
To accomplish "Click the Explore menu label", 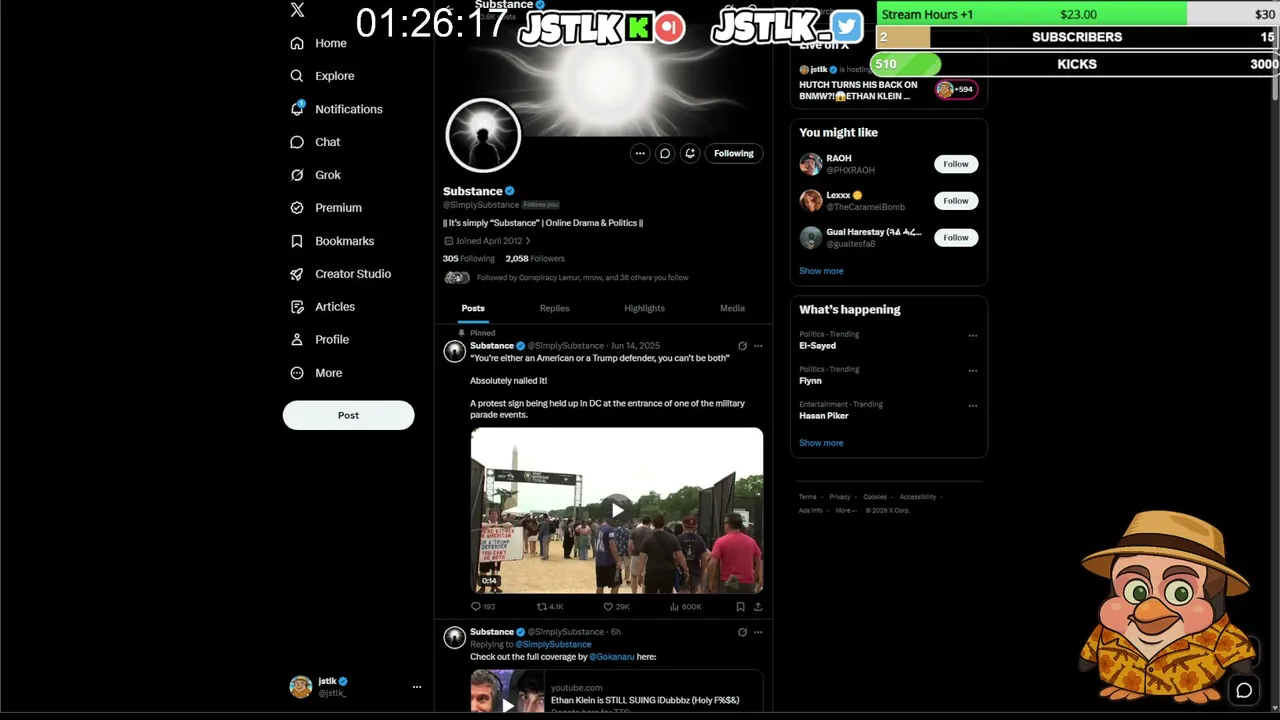I will (335, 76).
